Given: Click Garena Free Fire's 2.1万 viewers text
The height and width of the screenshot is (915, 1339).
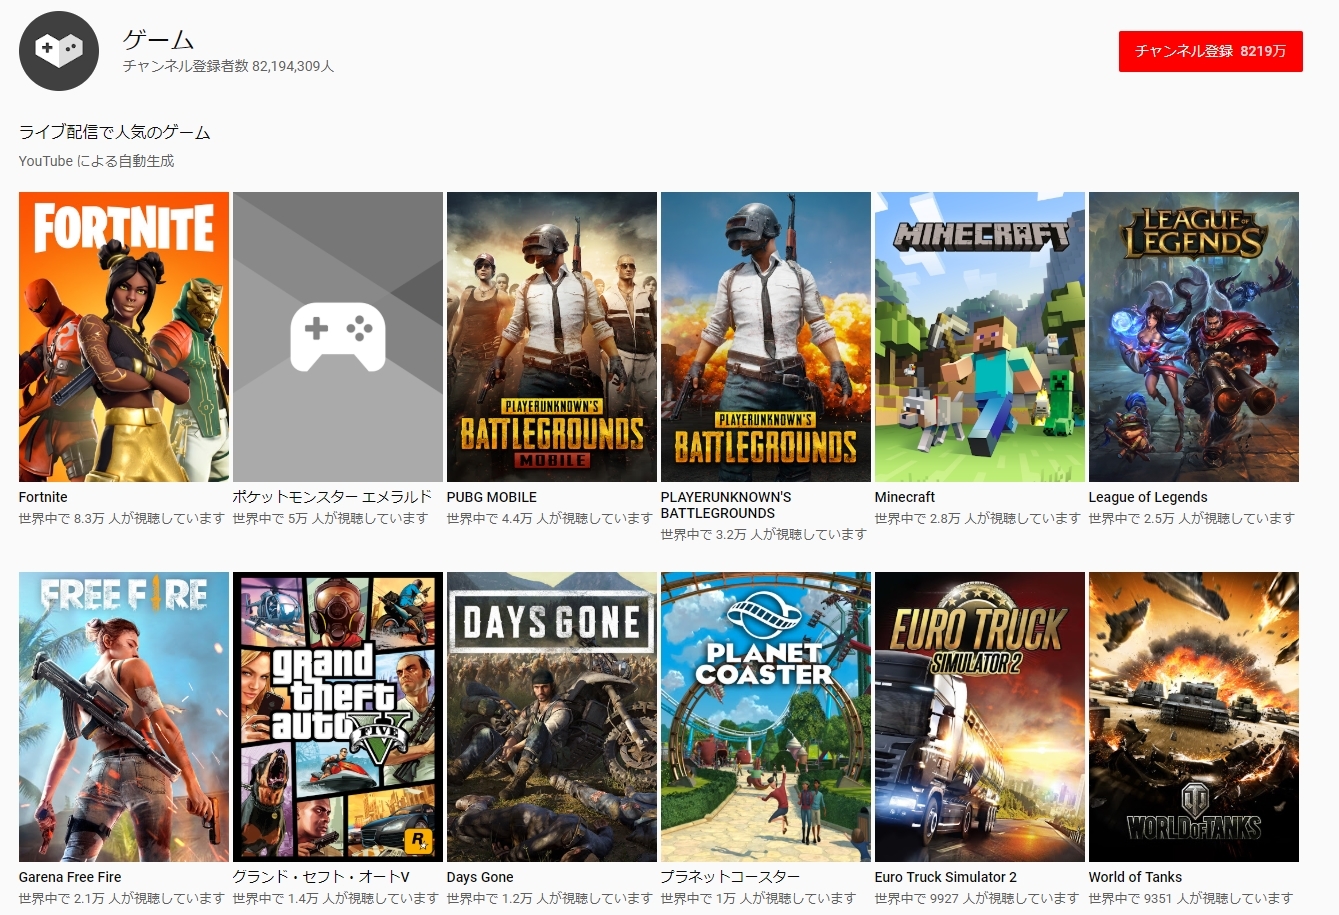Looking at the screenshot, I should [x=122, y=898].
